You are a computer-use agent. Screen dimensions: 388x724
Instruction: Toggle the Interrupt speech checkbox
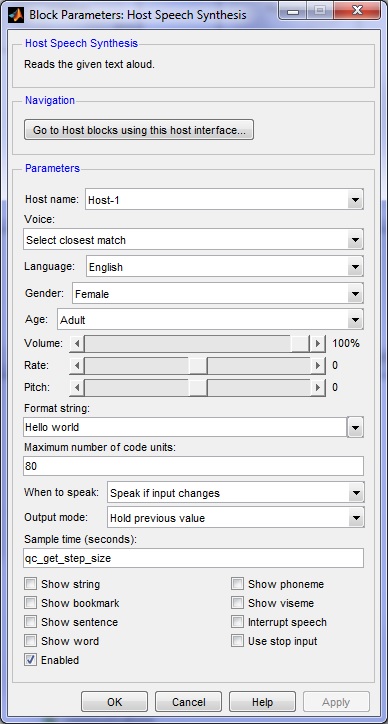(237, 622)
